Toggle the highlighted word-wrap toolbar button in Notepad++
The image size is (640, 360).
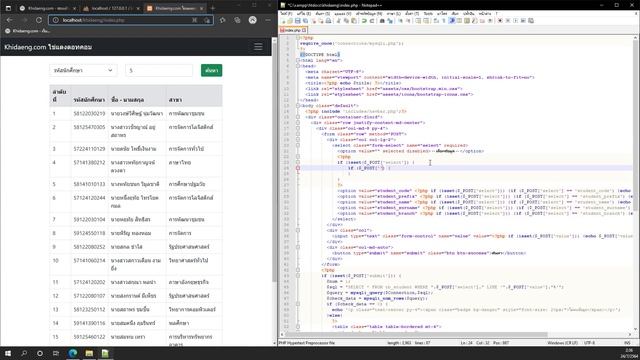point(452,21)
